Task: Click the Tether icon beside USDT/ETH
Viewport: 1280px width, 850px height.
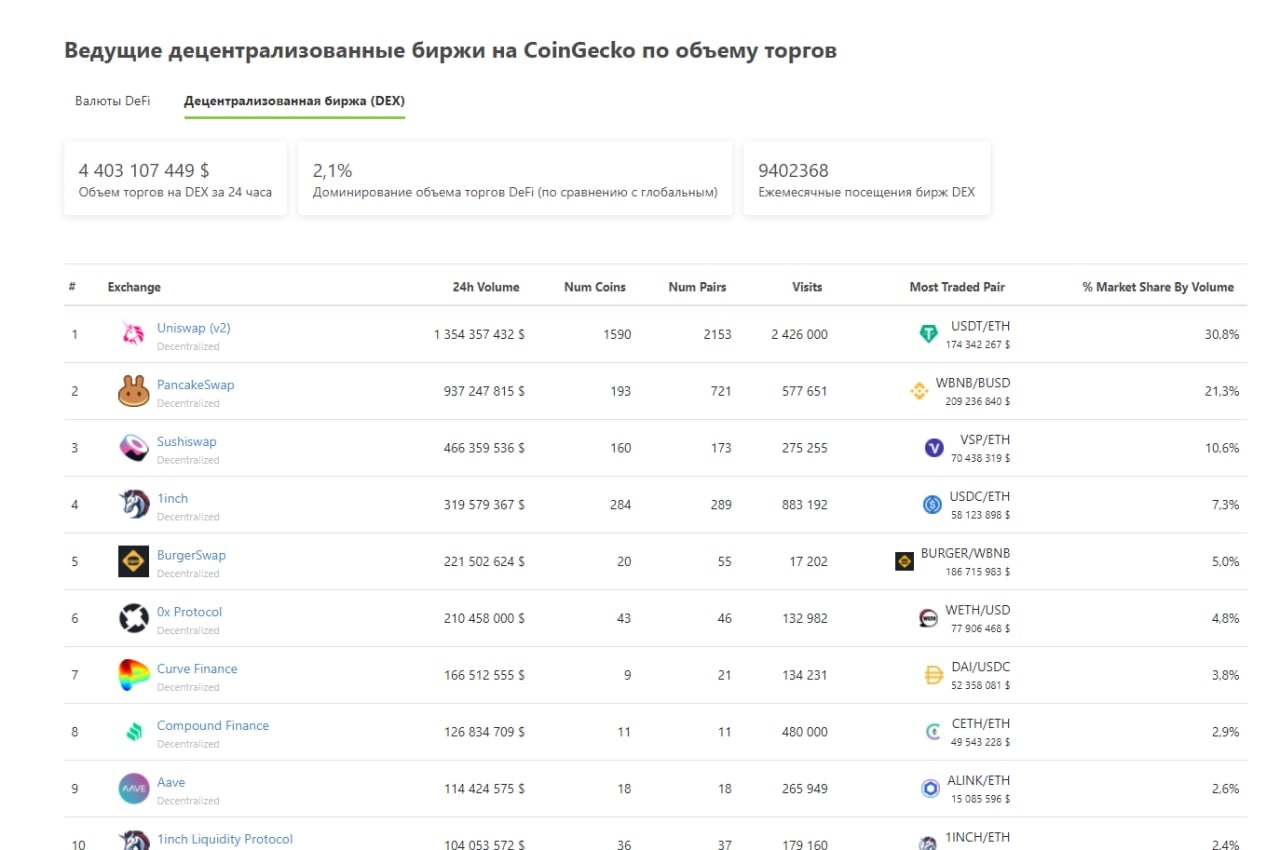Action: (929, 335)
